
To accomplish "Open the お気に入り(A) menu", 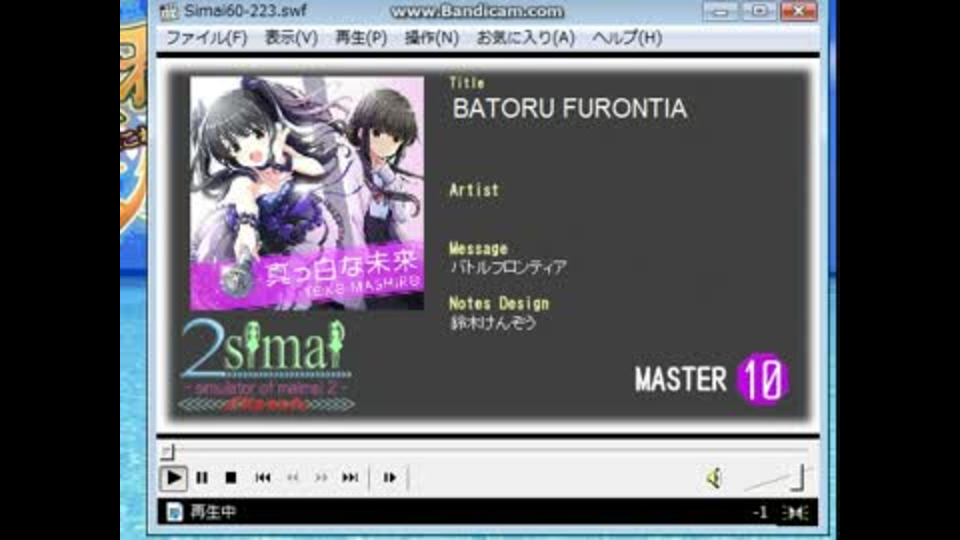I will [525, 38].
